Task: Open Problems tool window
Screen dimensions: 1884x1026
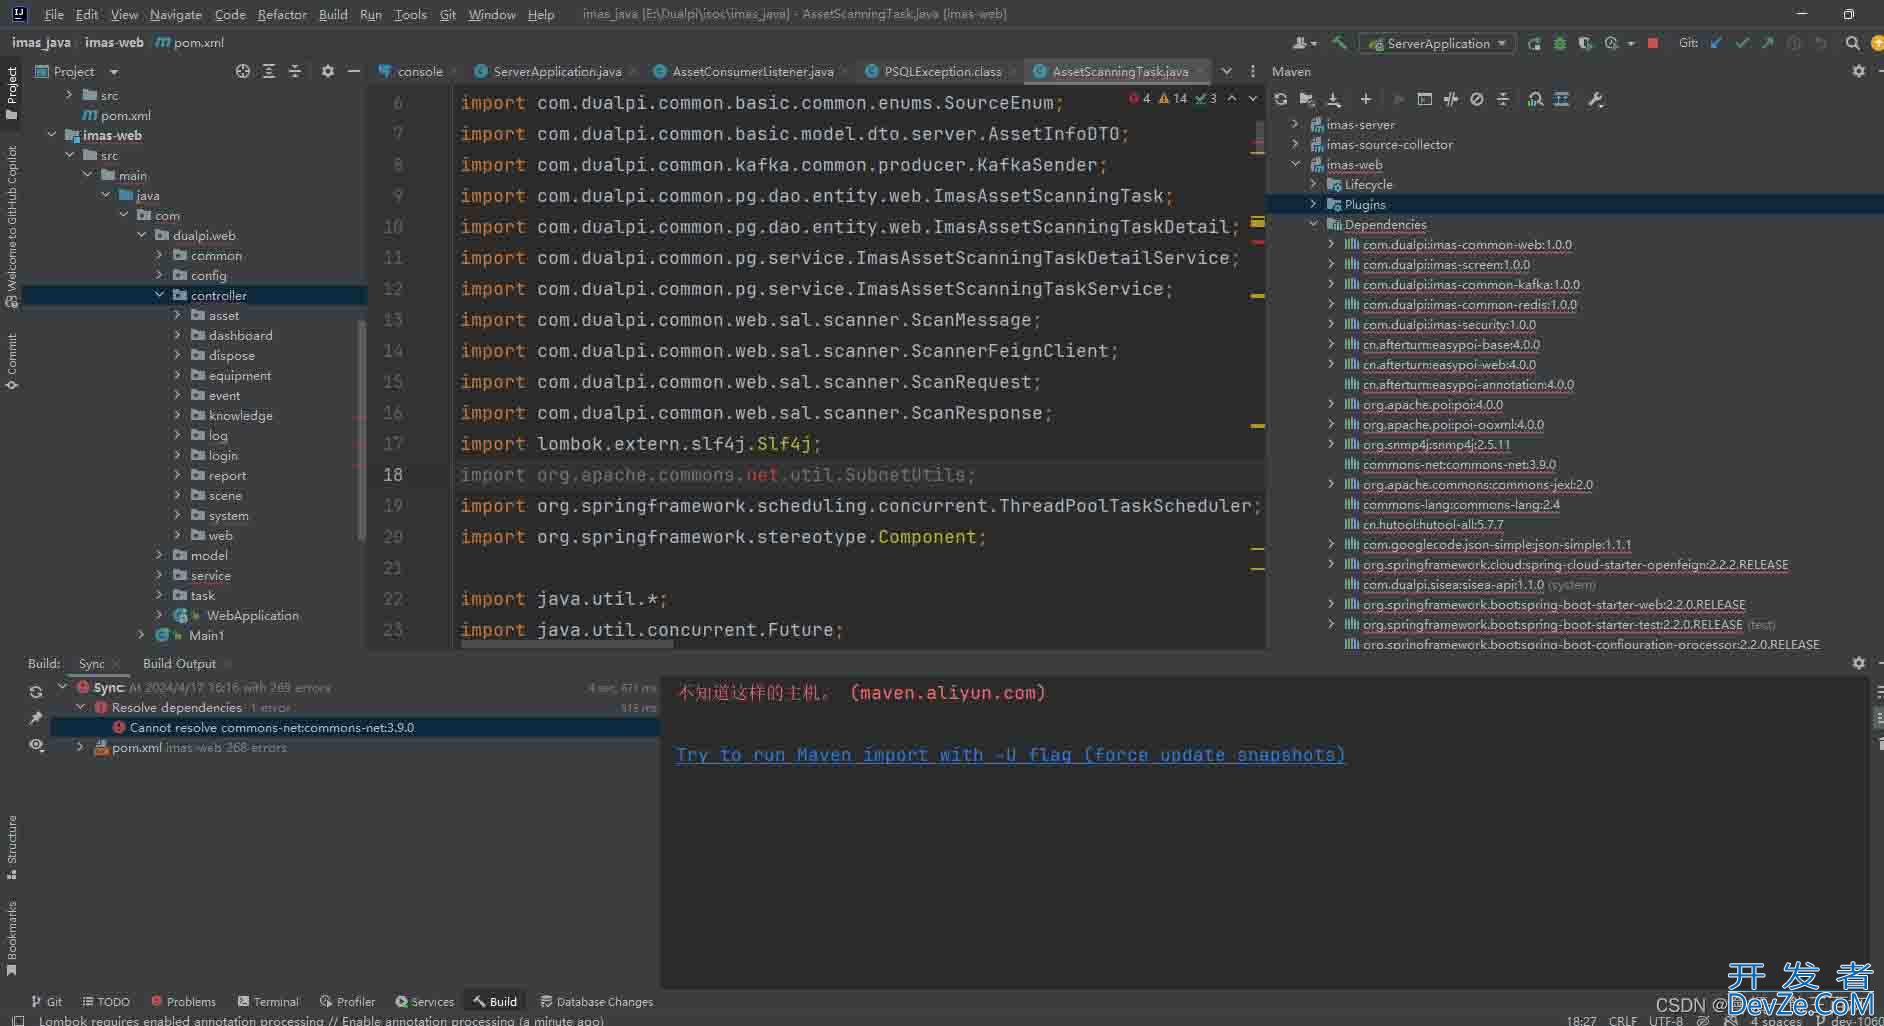Action: coord(183,1001)
